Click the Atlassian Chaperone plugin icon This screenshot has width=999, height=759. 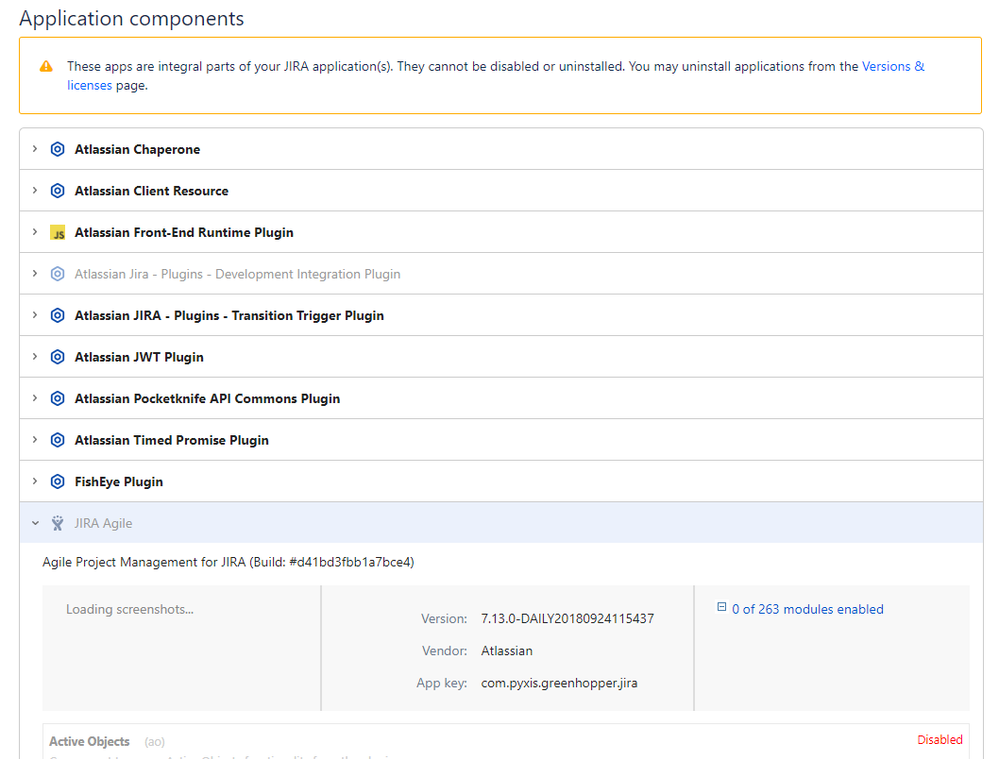click(57, 150)
